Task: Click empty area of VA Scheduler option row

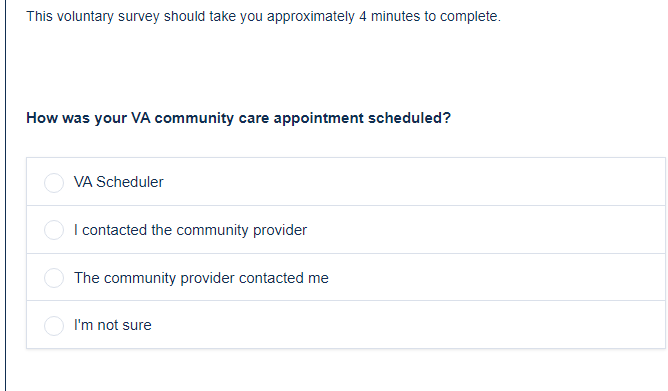Action: pos(413,182)
